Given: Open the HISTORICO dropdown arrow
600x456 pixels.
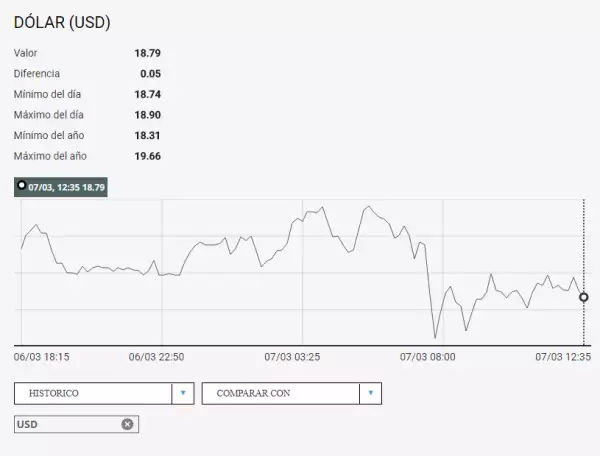Looking at the screenshot, I should [183, 393].
